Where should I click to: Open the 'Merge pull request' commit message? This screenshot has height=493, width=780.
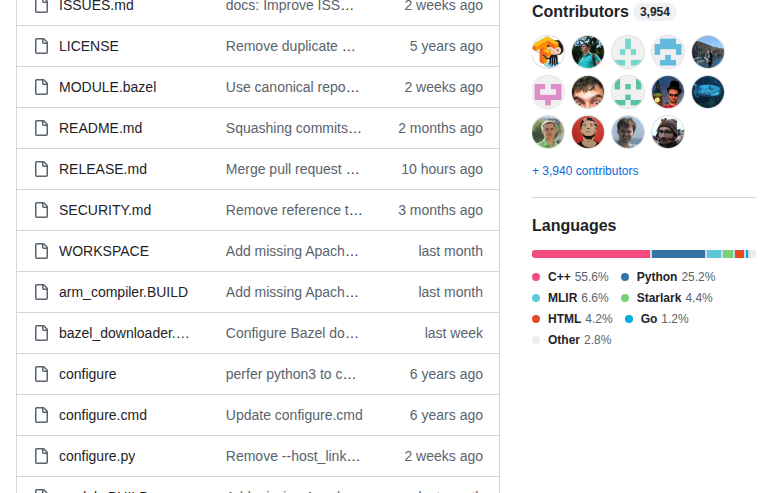[x=292, y=169]
